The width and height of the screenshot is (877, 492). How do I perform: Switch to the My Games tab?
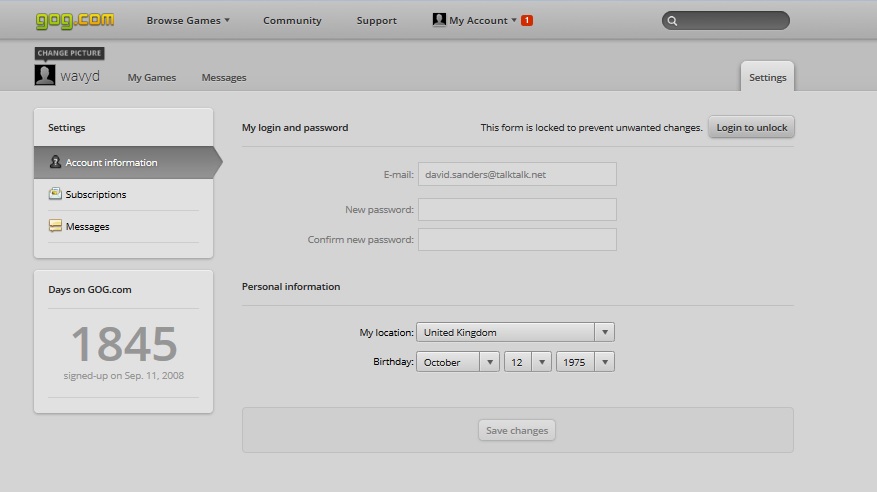152,77
